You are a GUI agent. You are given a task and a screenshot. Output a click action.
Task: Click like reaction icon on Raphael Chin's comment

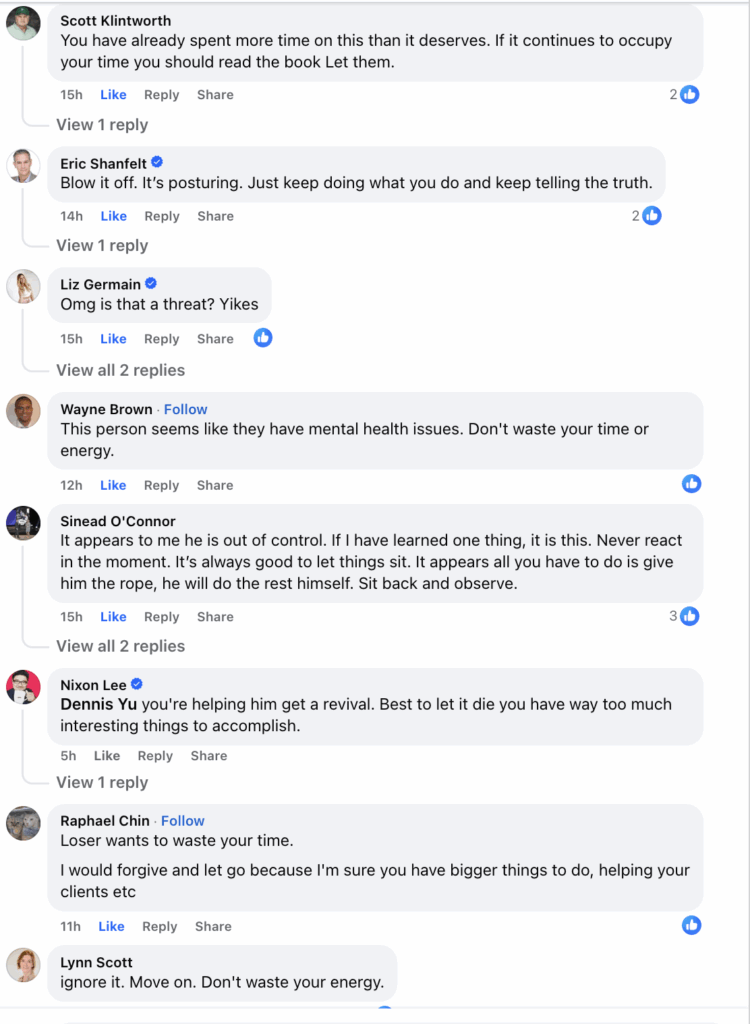pos(691,925)
